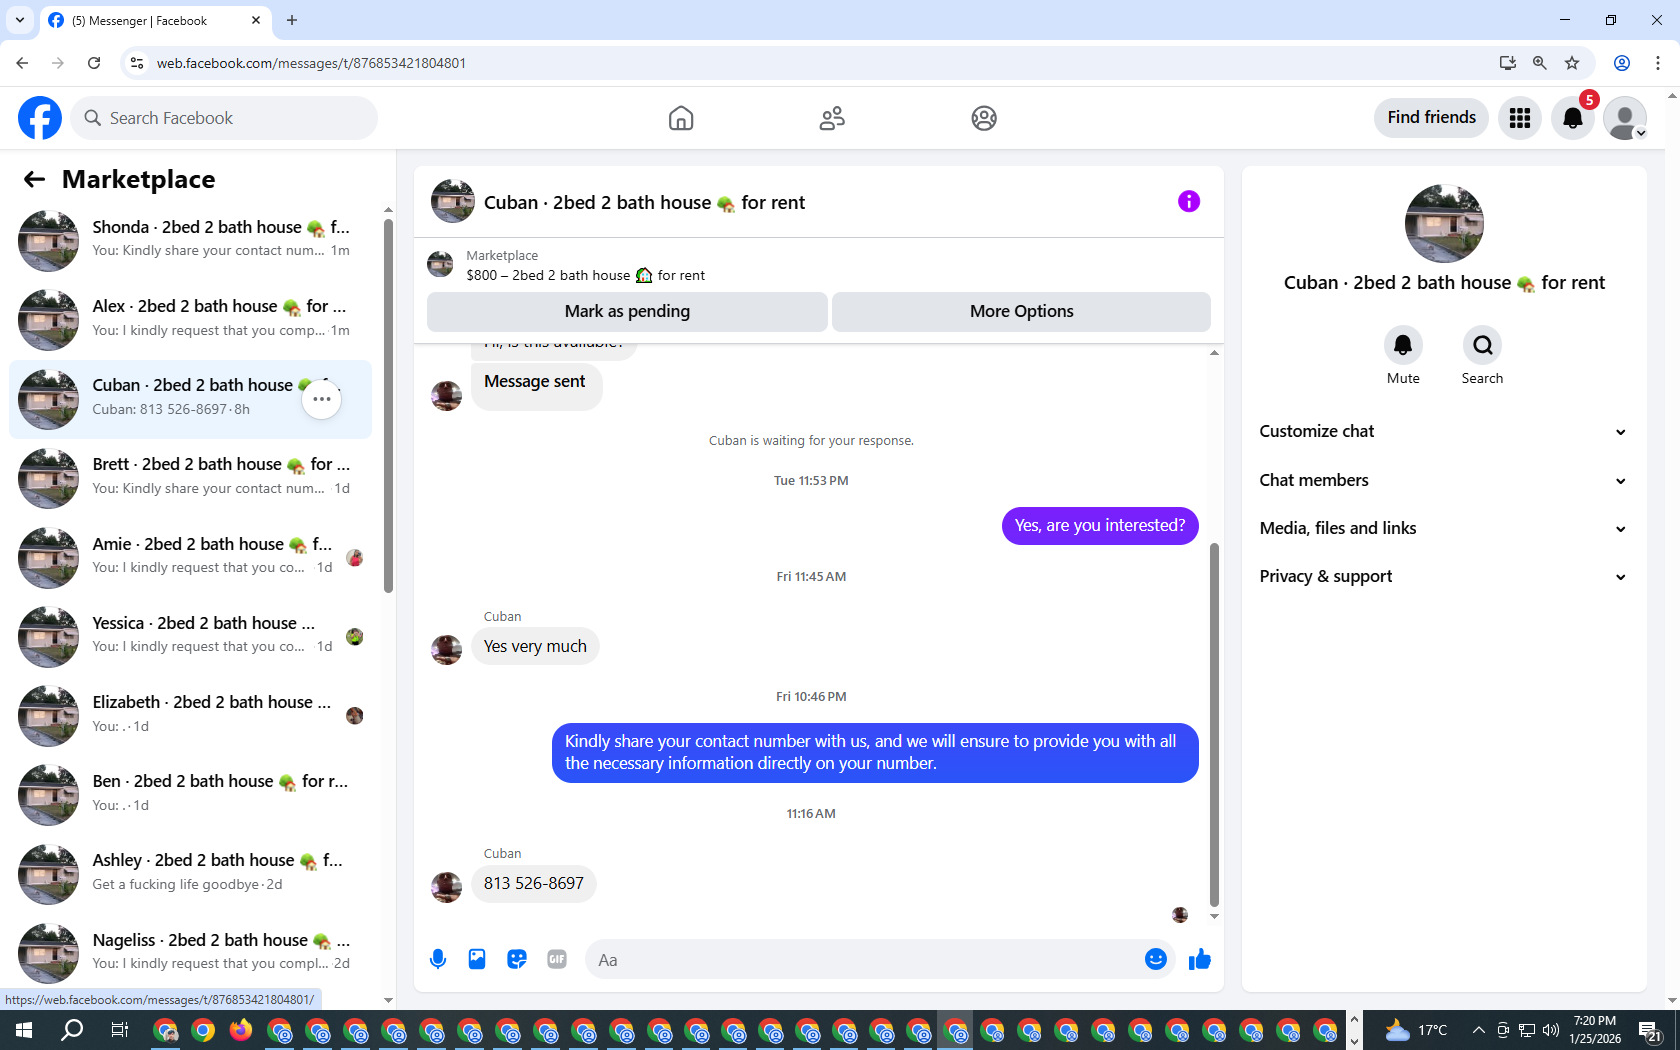Open the browser zoom indicator
Viewport: 1680px width, 1050px height.
pos(1540,63)
